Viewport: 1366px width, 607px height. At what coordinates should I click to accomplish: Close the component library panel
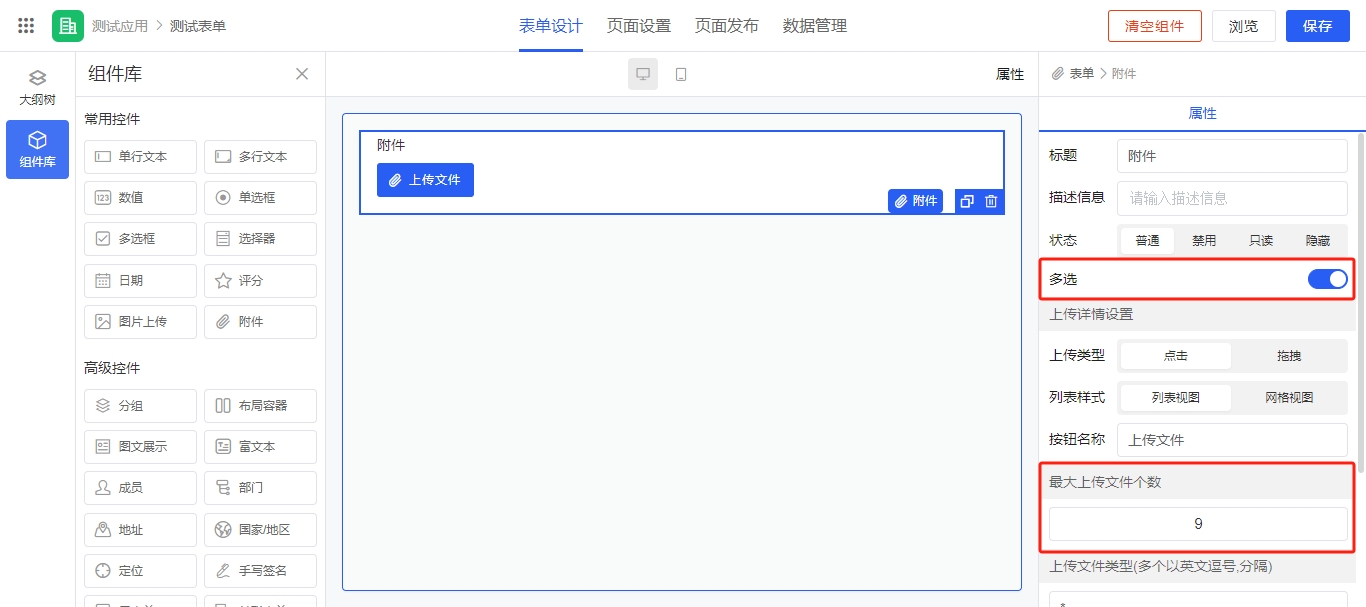302,74
